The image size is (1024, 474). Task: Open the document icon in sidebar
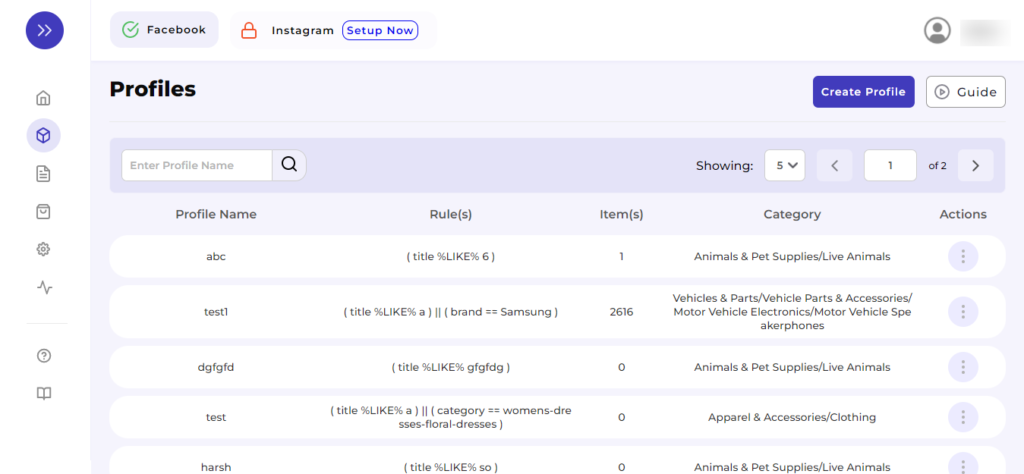pyautogui.click(x=43, y=174)
